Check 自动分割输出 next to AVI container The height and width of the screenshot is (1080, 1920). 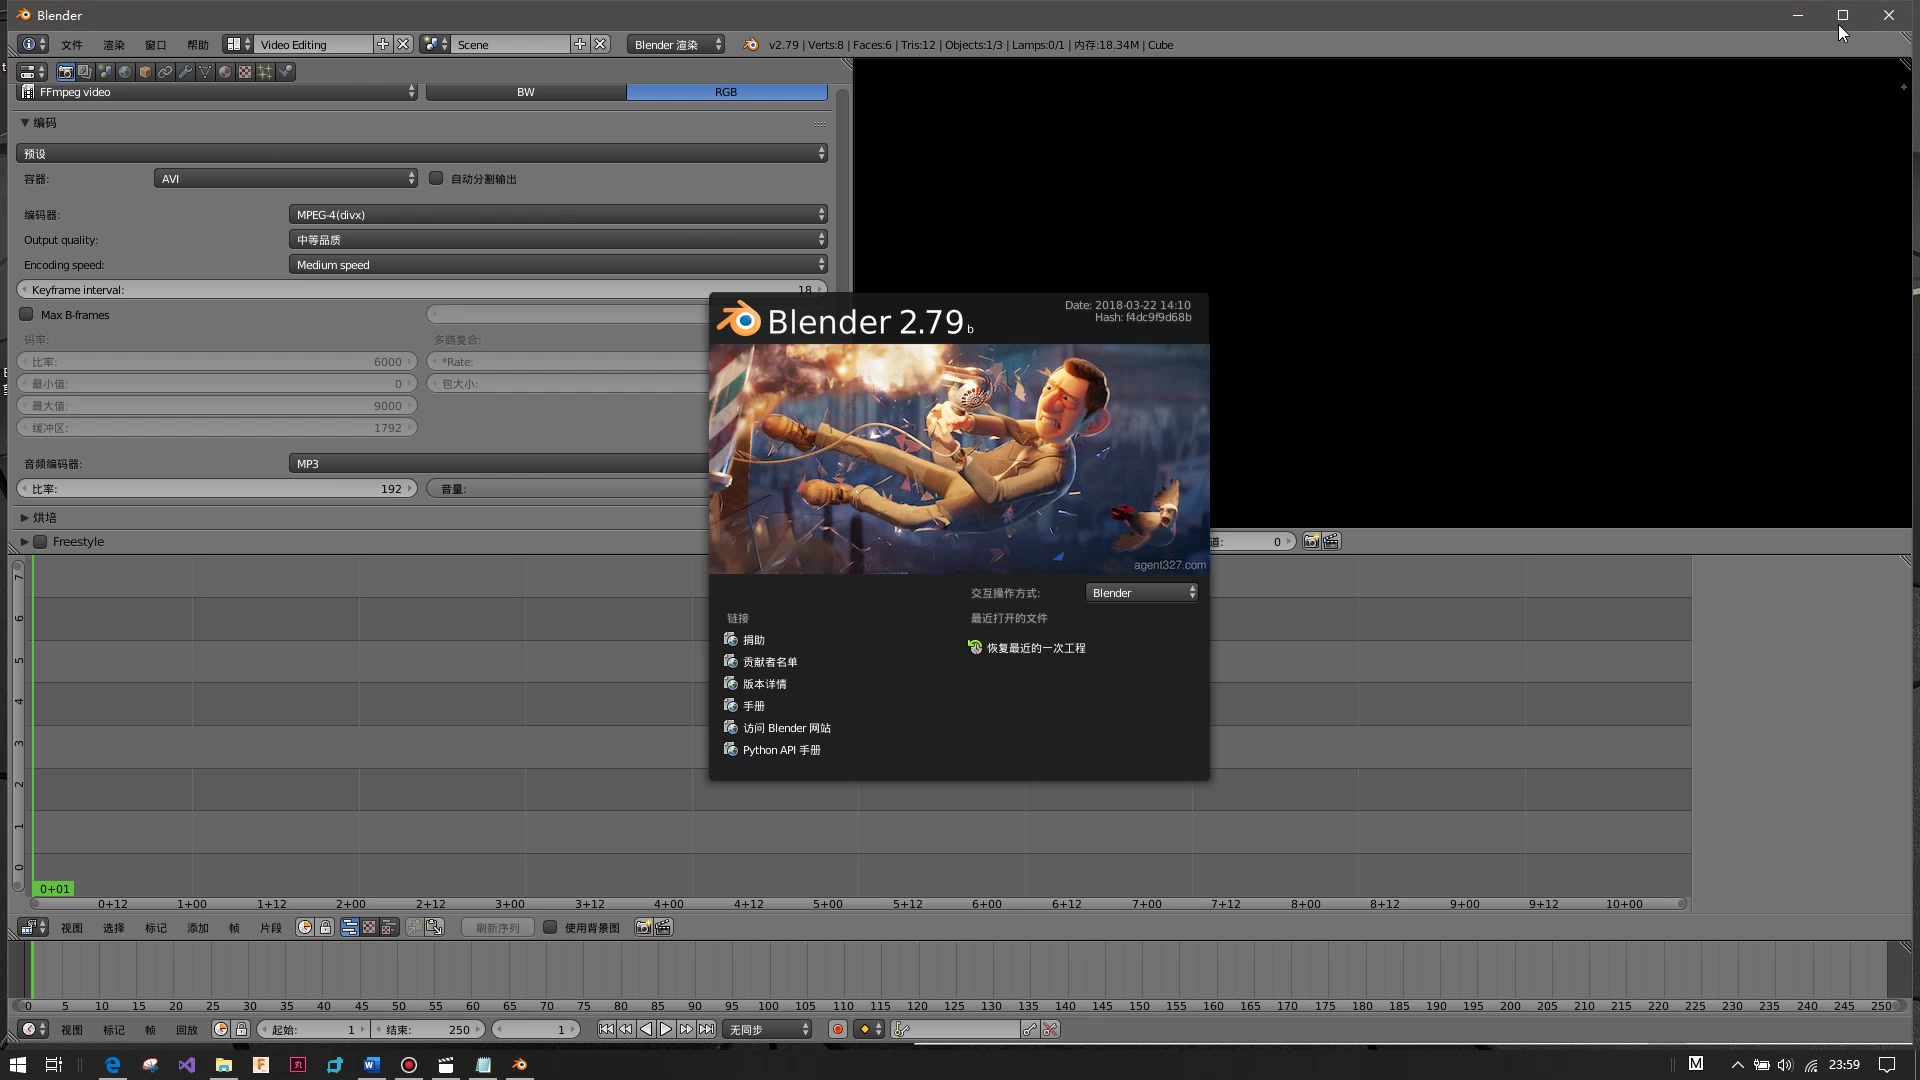point(436,178)
